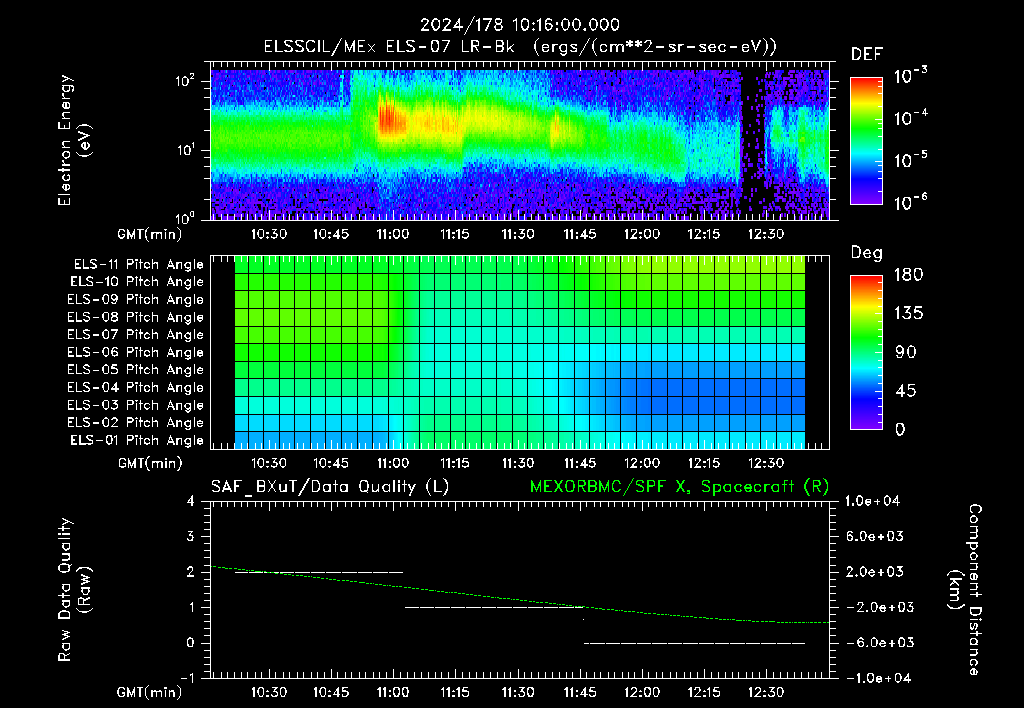
Task: Click the SAF_BXuT/Data Quality (L) legend
Action: [330, 487]
